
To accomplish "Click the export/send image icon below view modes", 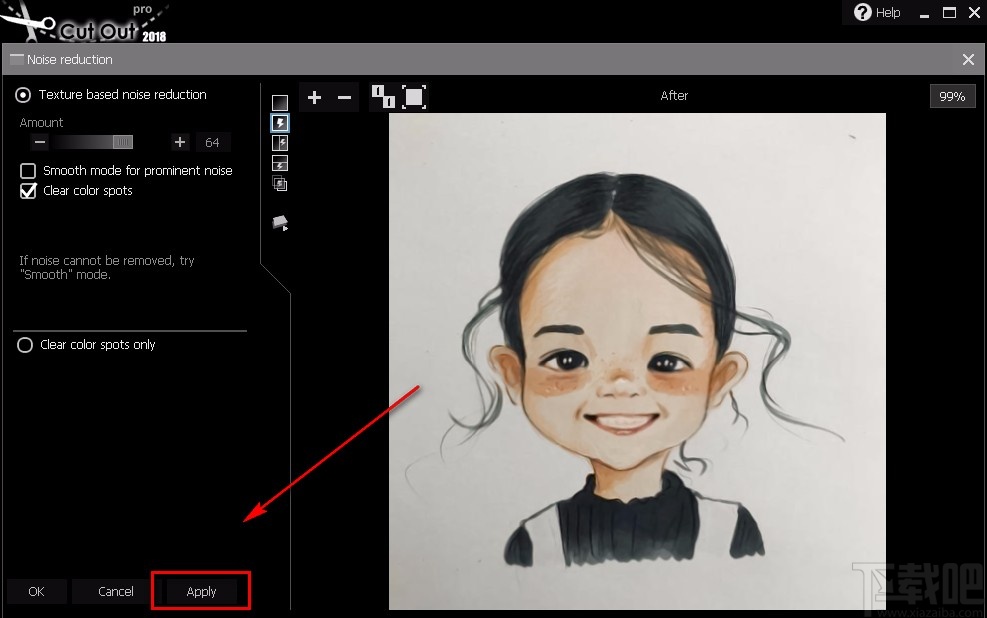I will pos(280,222).
